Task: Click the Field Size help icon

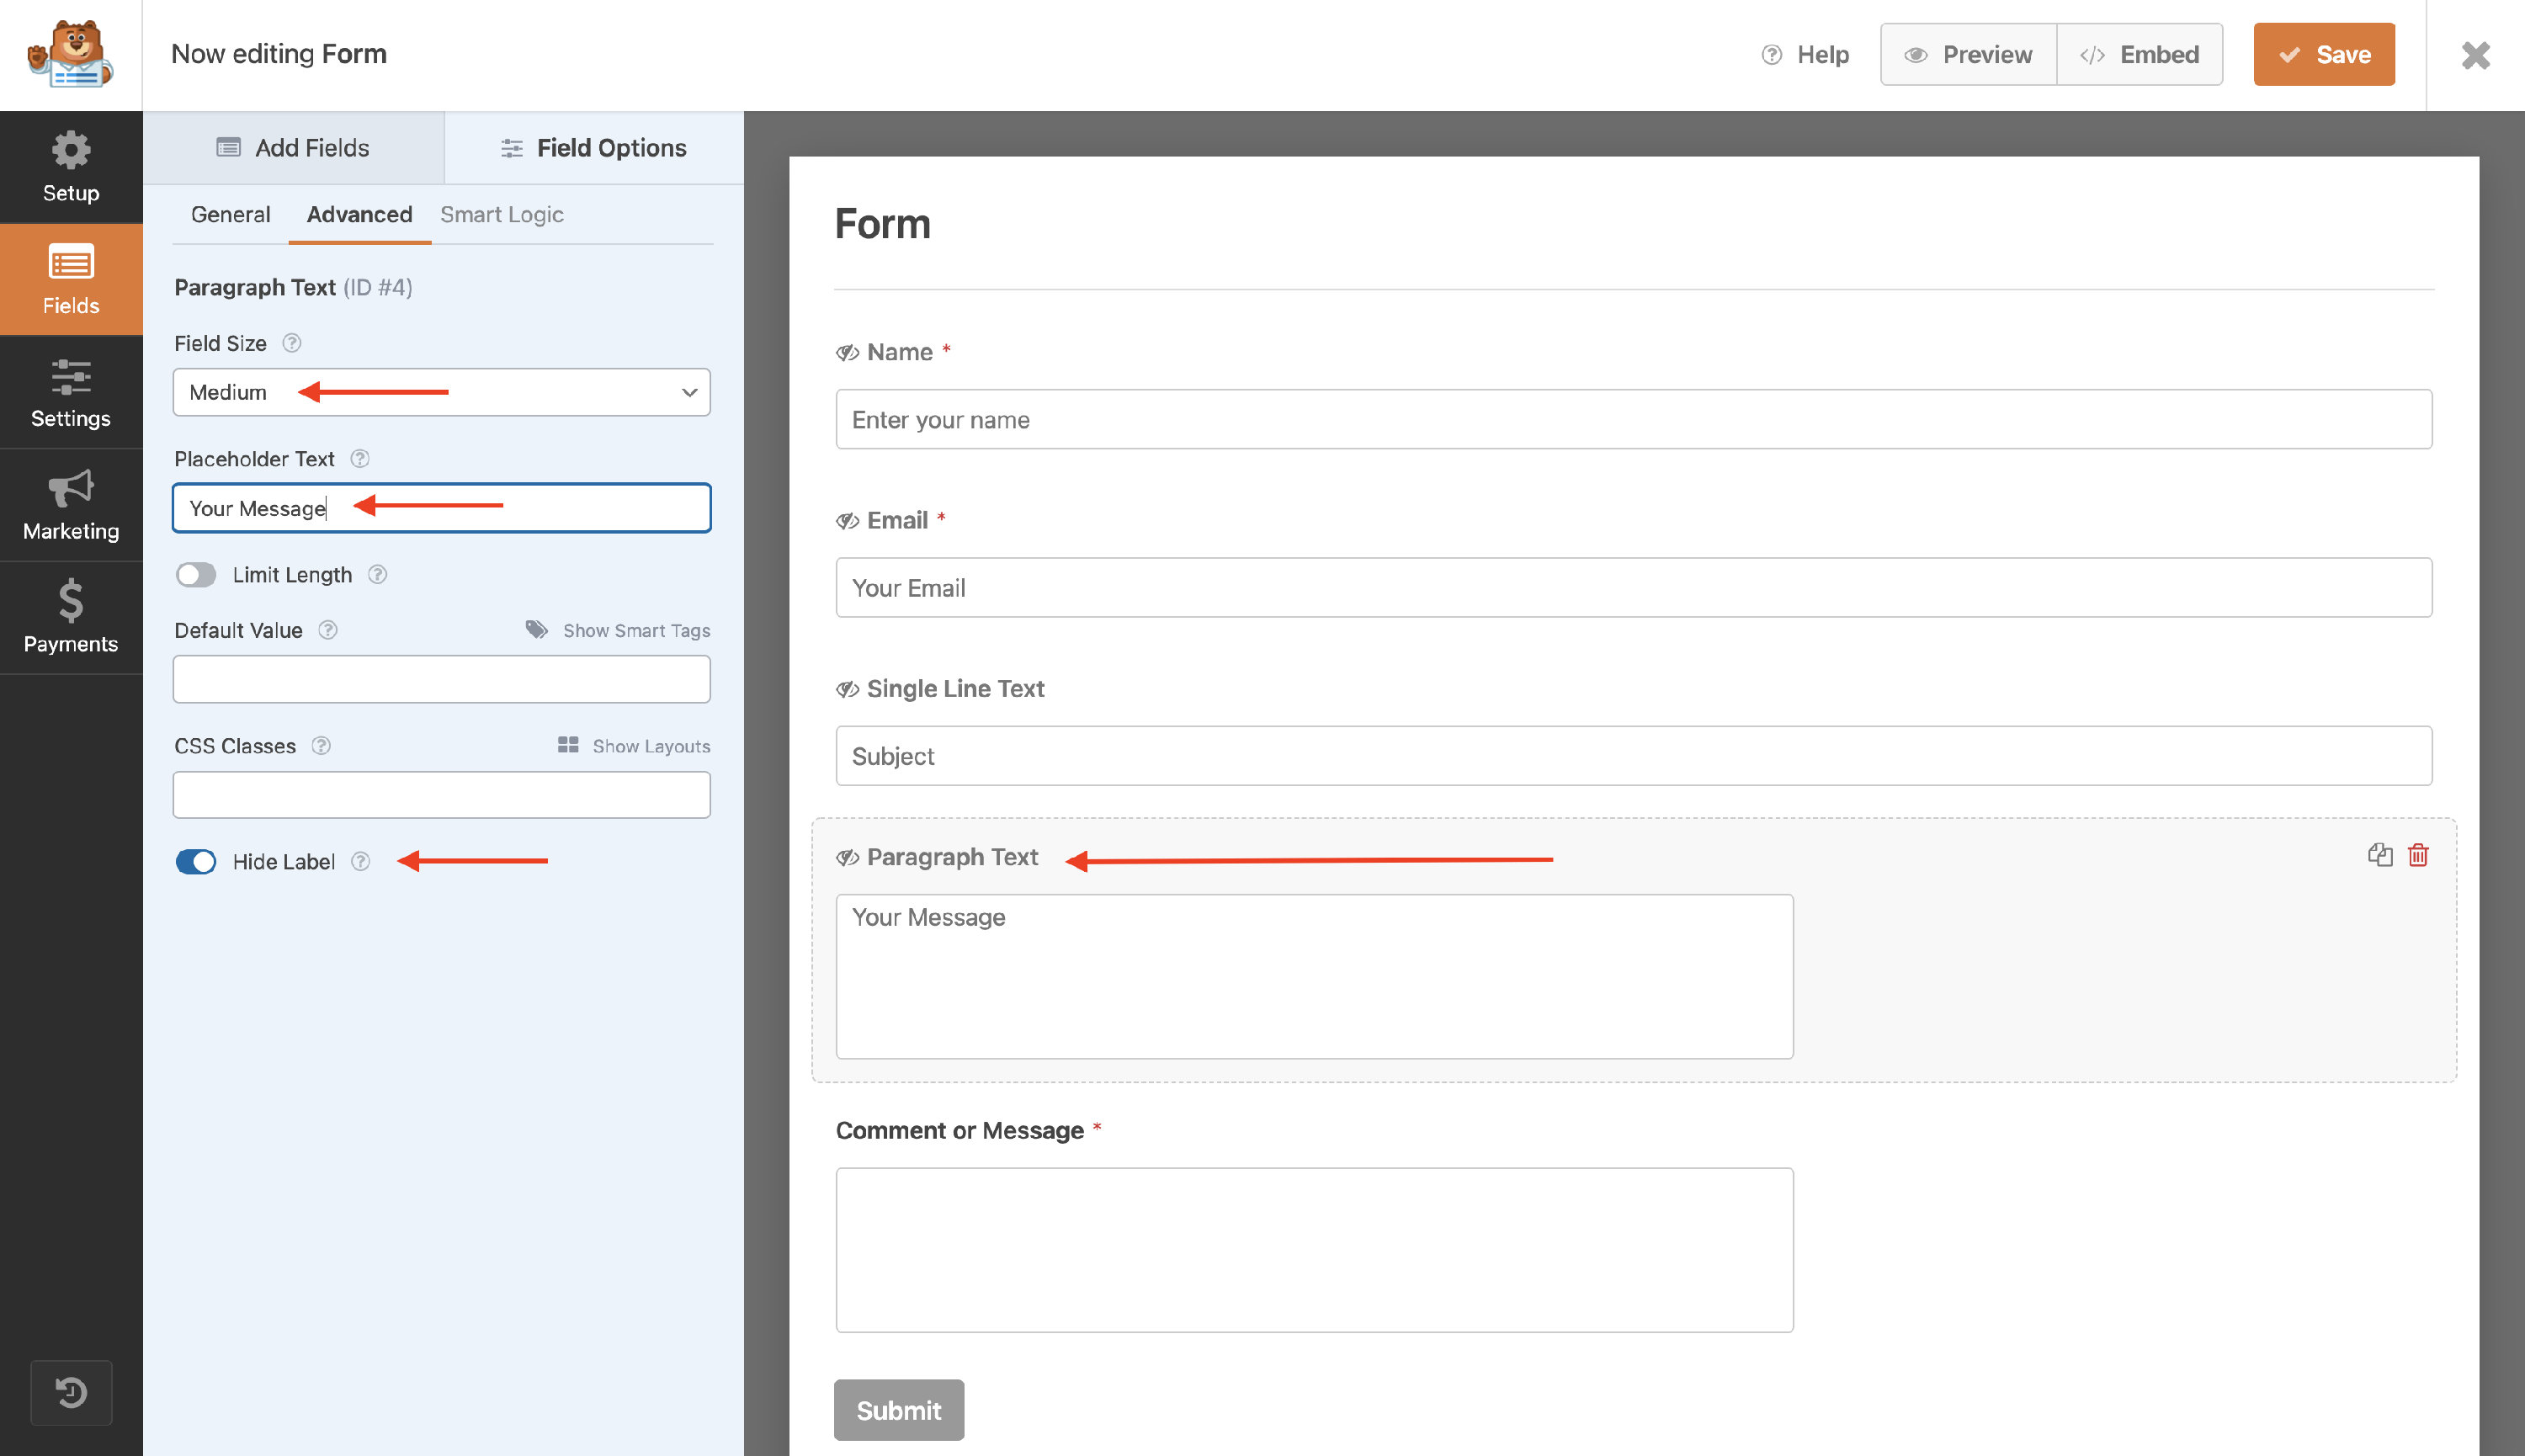Action: click(x=292, y=343)
